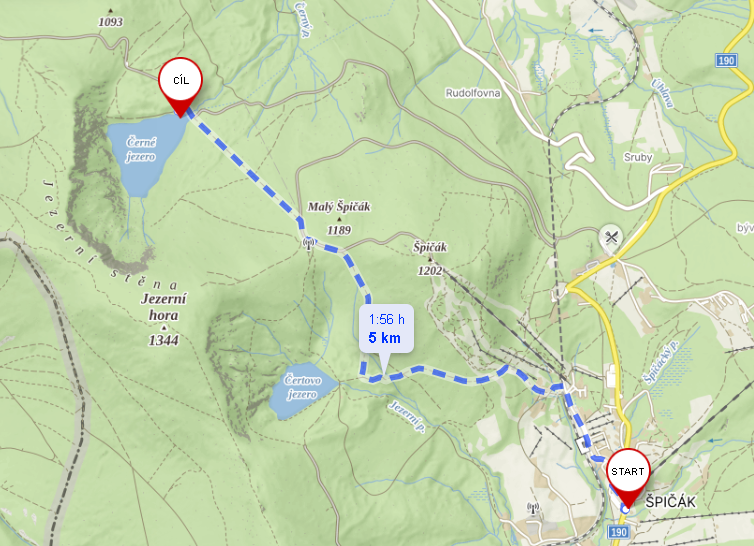Viewport: 754px width, 546px height.
Task: Click the Malý Špičák 1189 peak marker
Action: coord(339,219)
